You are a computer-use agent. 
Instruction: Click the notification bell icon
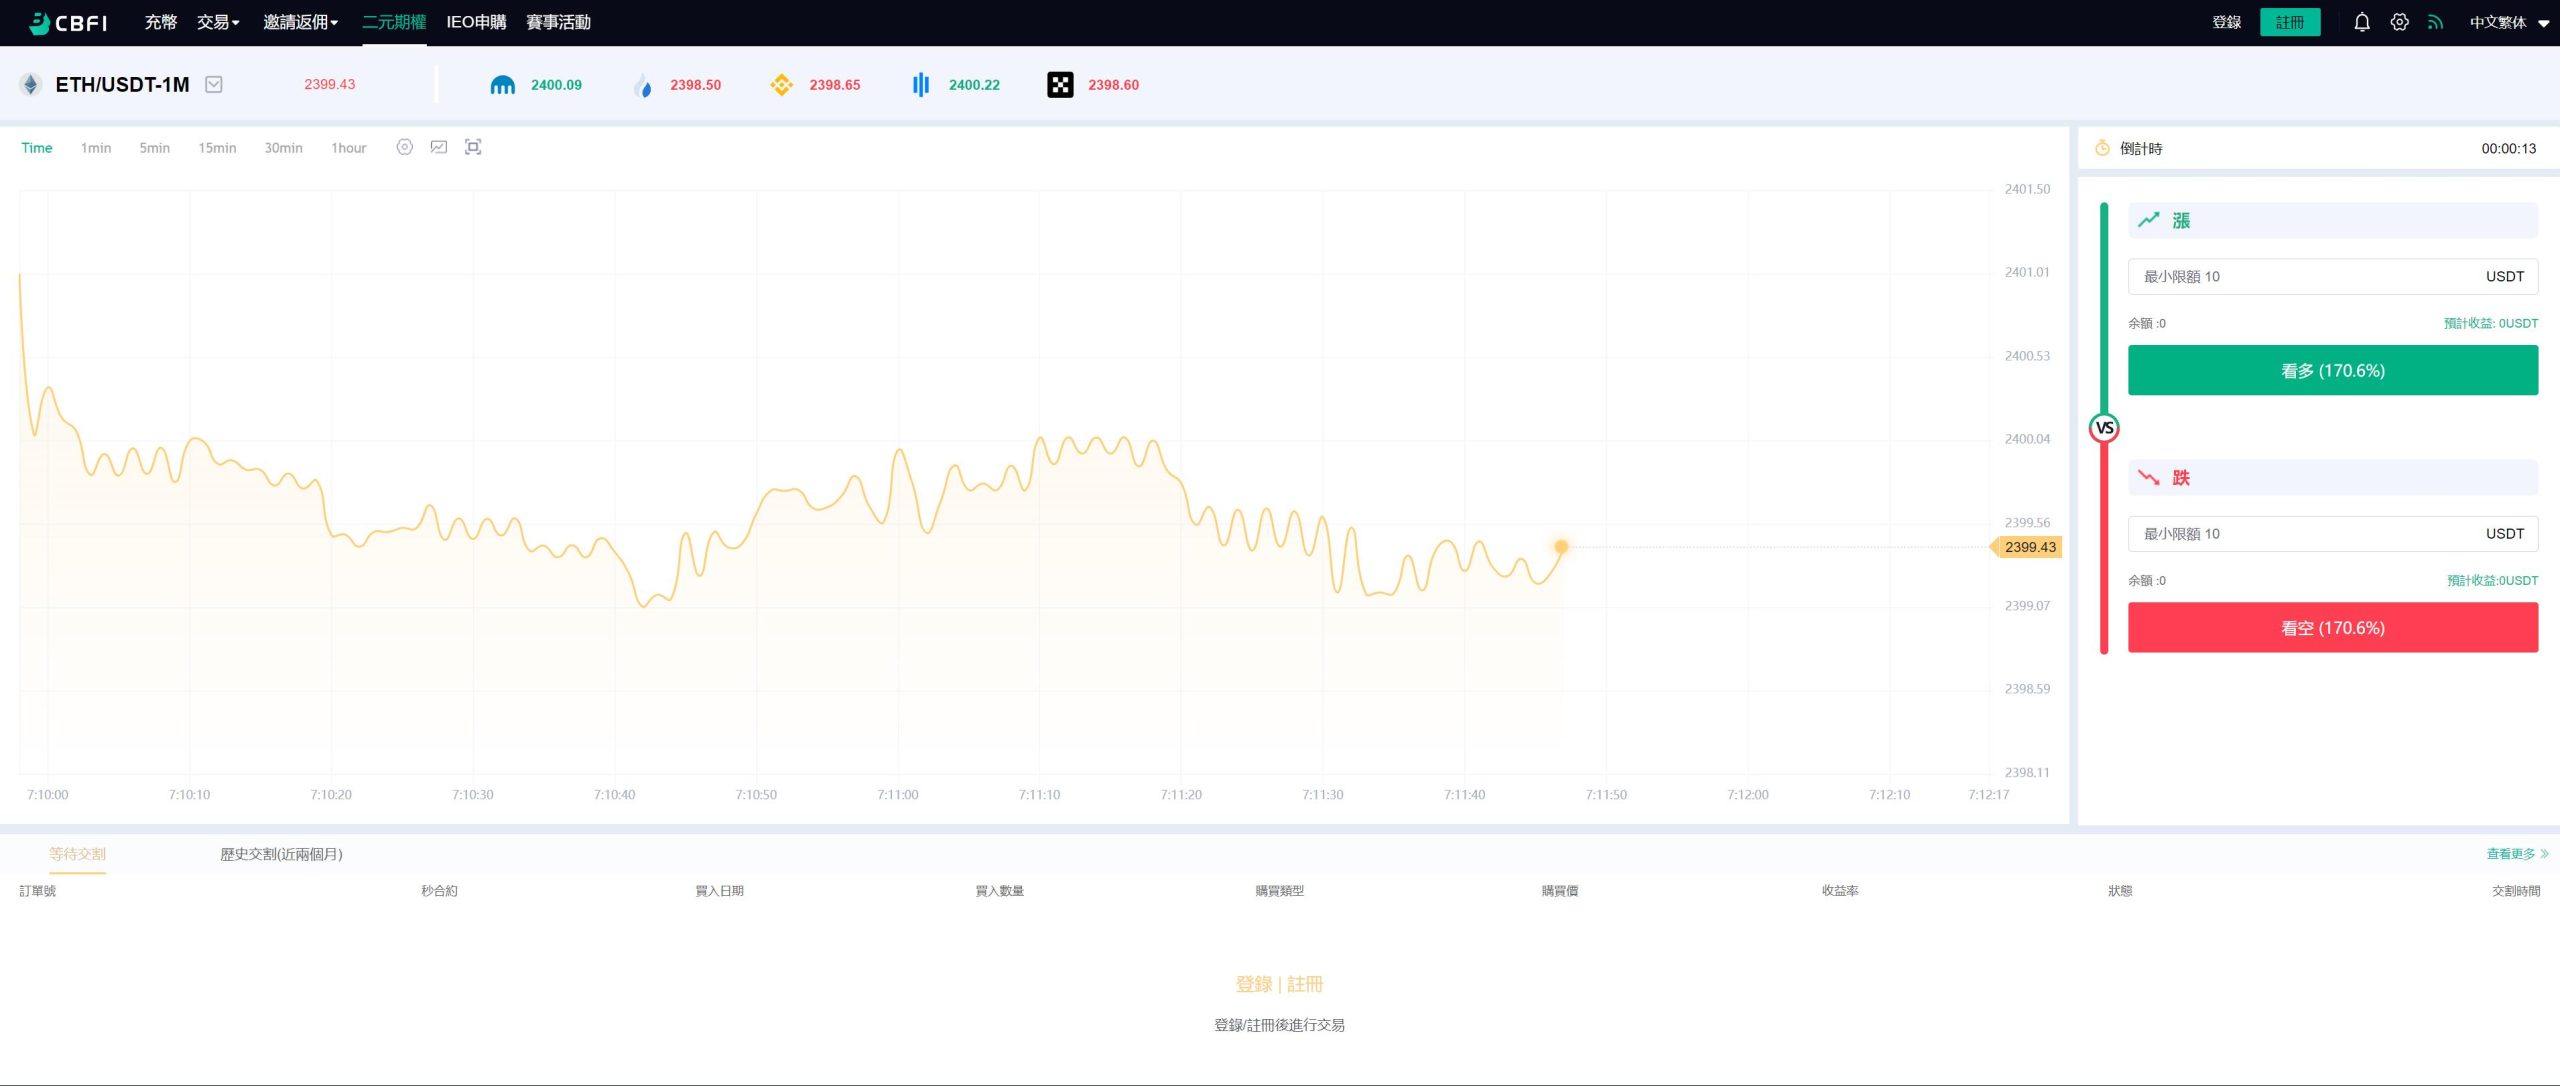coord(2361,22)
